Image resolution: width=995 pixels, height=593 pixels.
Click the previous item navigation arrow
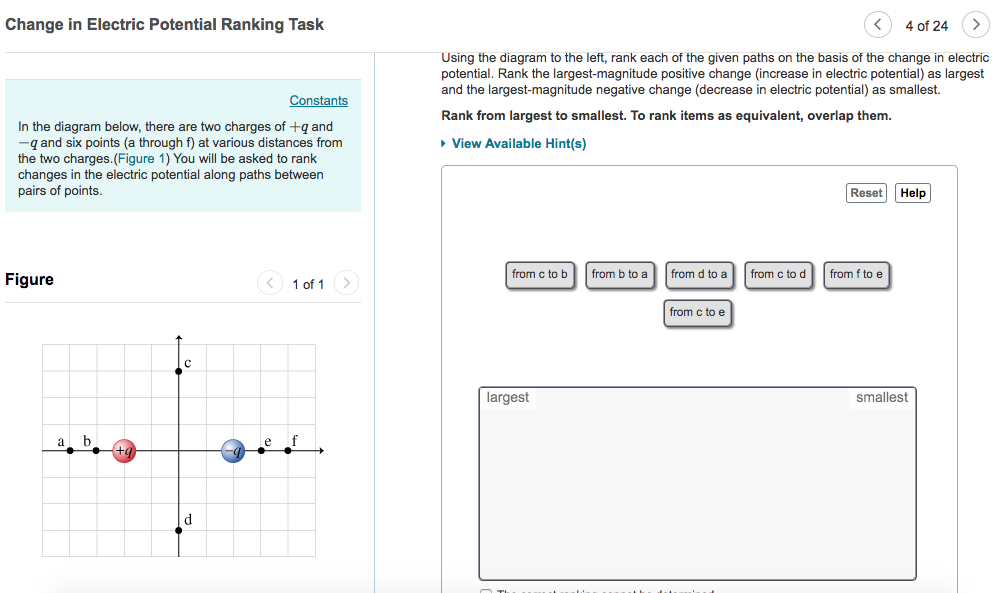tap(878, 24)
